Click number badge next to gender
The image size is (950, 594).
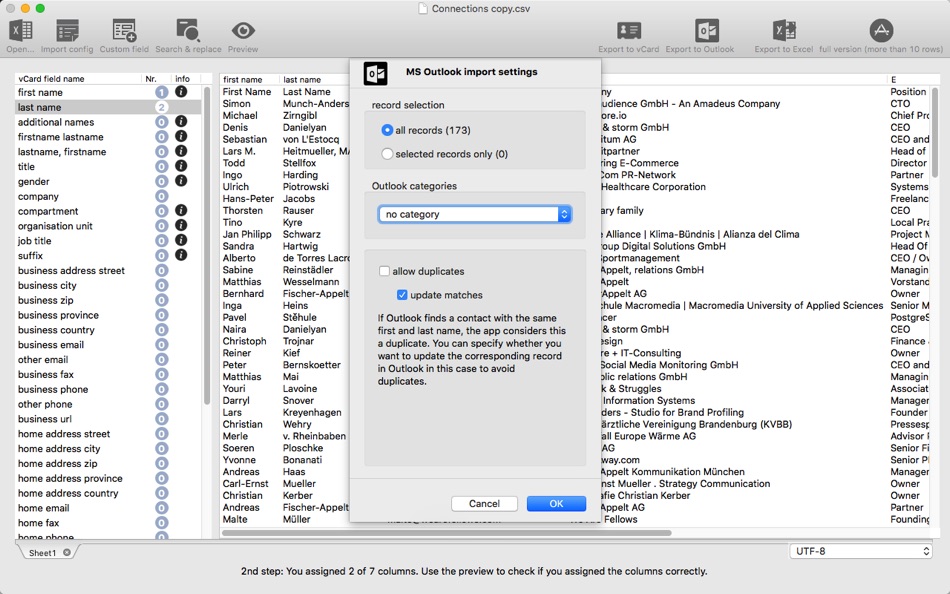pos(161,181)
